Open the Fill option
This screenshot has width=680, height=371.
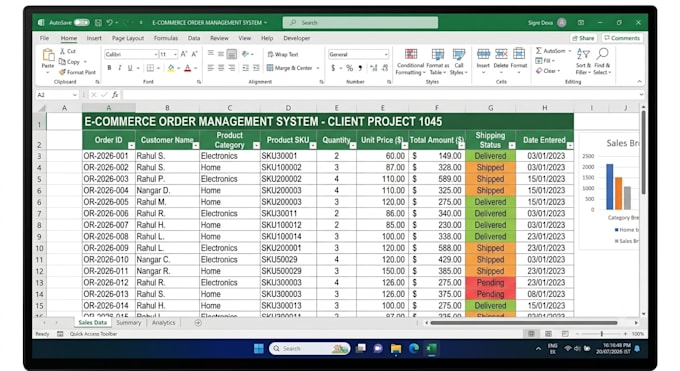click(x=545, y=61)
